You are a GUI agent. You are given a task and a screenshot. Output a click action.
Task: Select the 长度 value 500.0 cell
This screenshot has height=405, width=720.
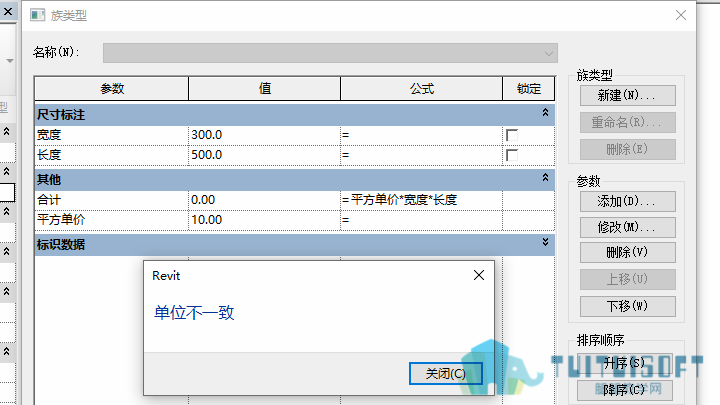click(264, 155)
